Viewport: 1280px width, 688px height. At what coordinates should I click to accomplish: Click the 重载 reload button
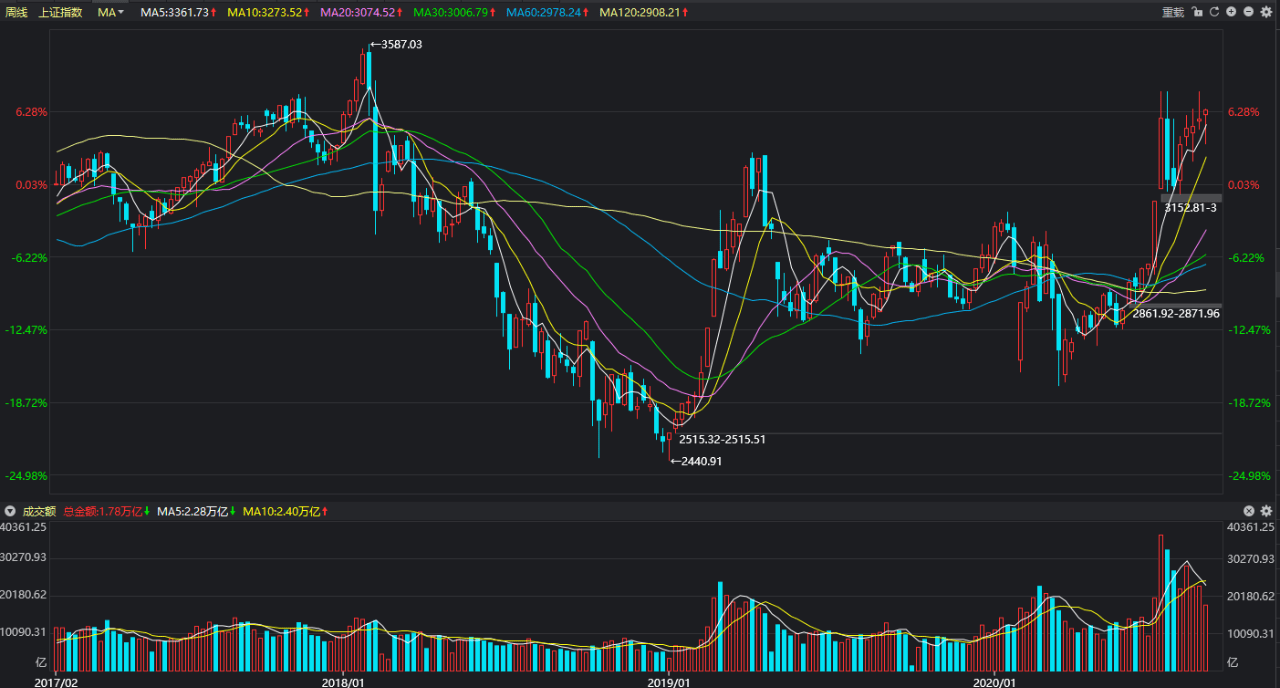[x=1172, y=12]
